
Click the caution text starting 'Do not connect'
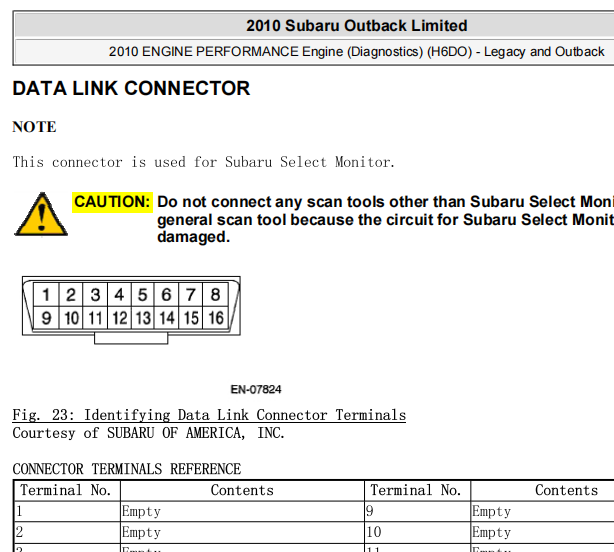(385, 202)
